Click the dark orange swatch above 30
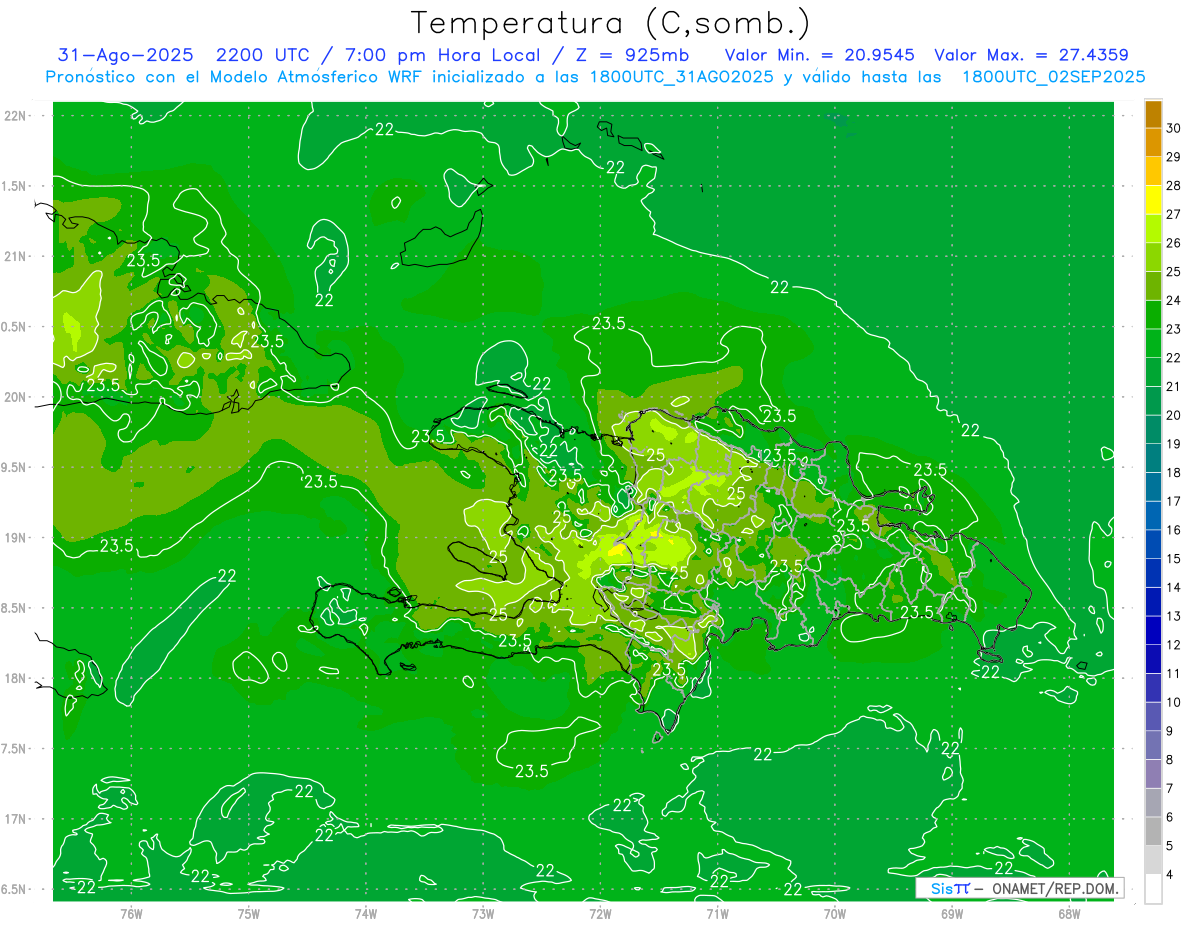 (1153, 114)
